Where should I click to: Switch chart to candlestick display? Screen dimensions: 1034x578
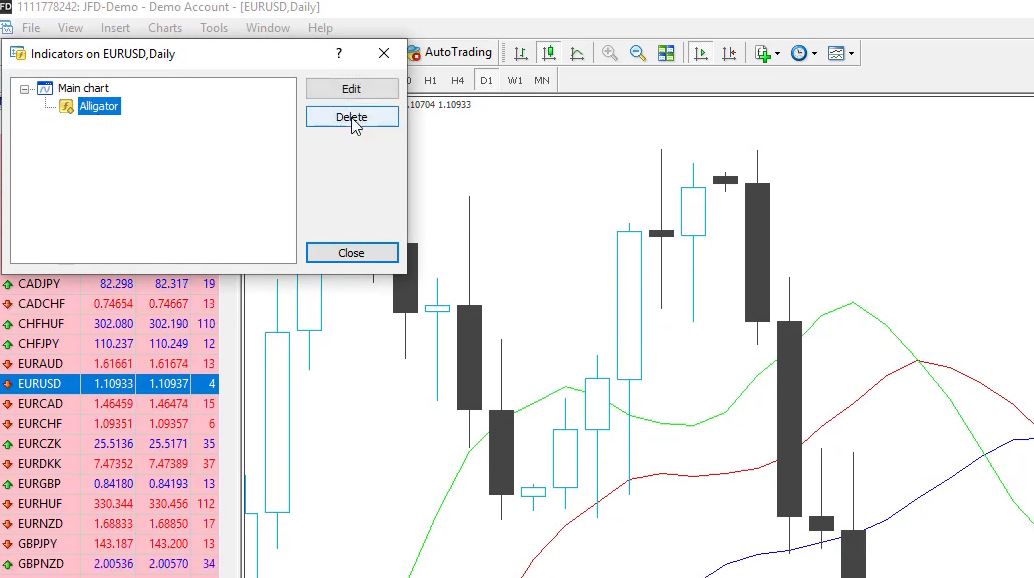click(548, 52)
